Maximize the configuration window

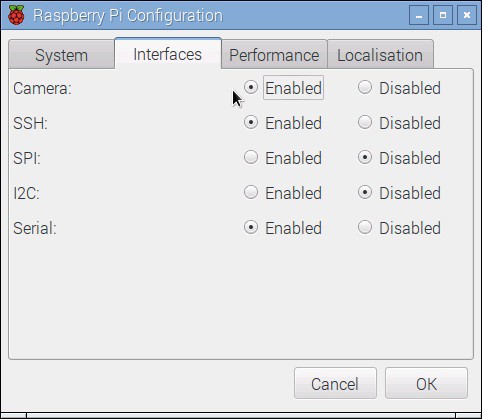pos(443,15)
